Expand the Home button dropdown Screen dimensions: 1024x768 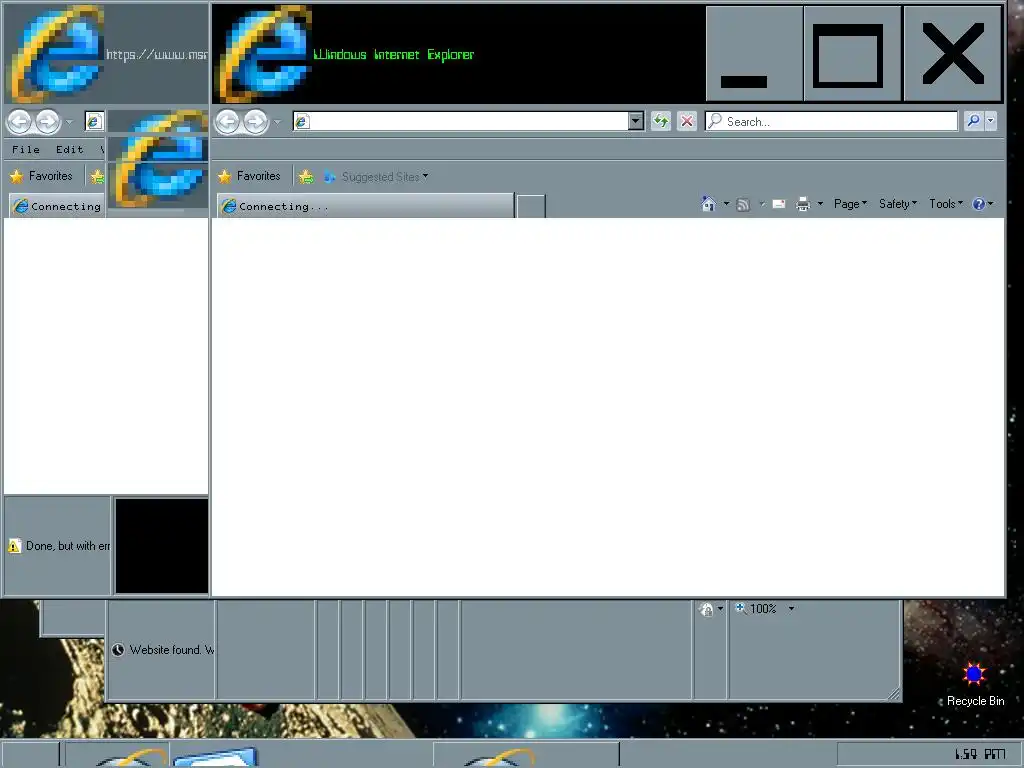pyautogui.click(x=726, y=204)
